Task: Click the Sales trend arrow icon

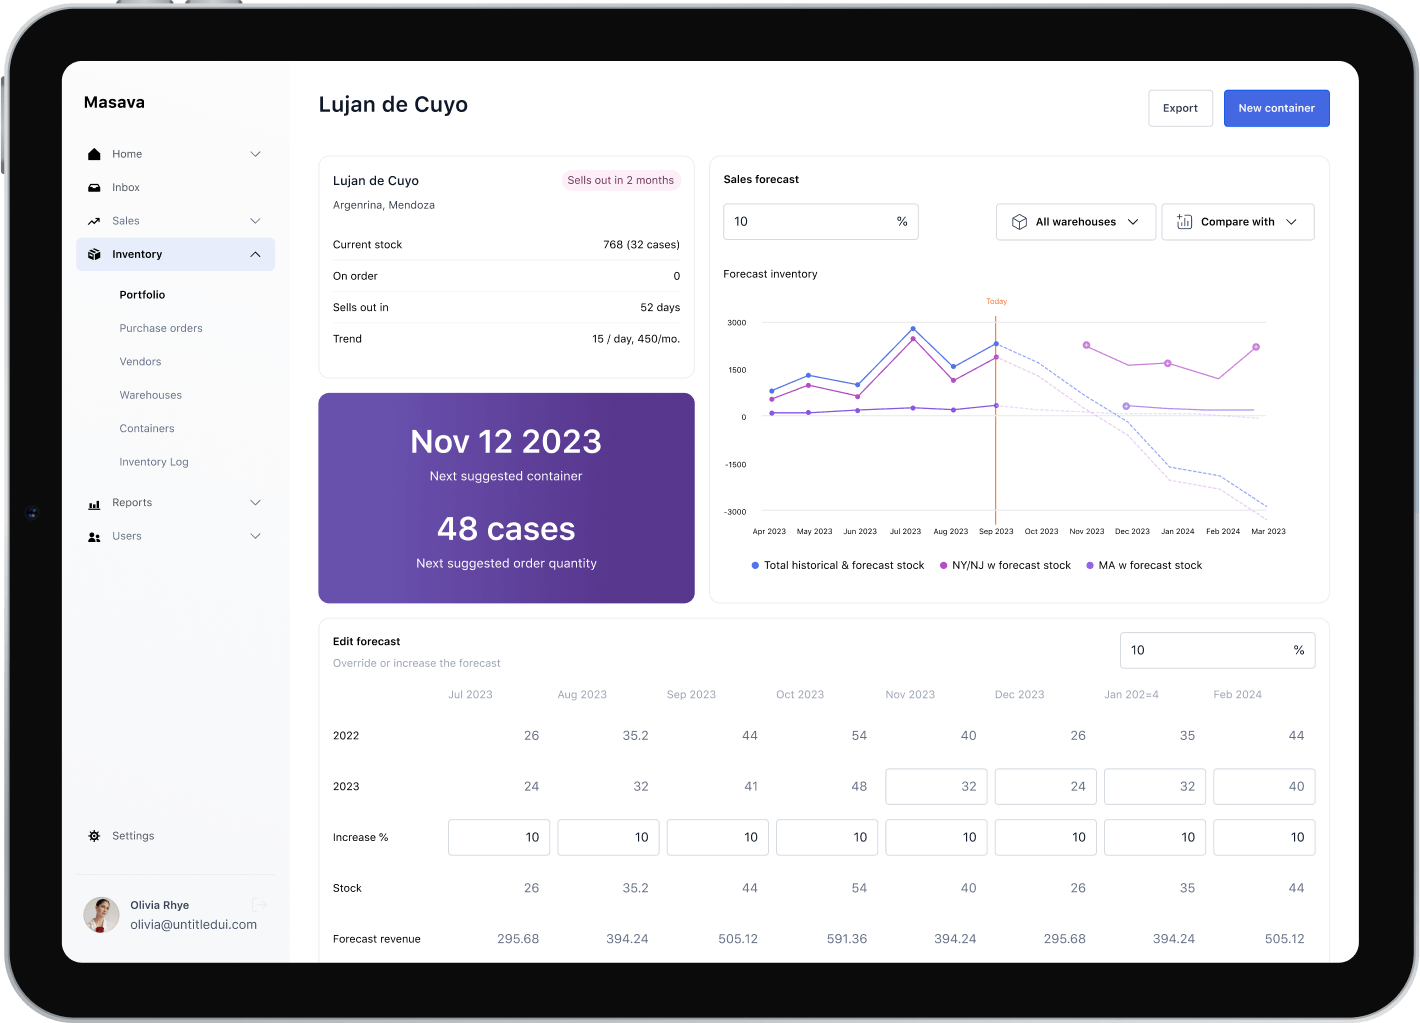Action: [94, 221]
